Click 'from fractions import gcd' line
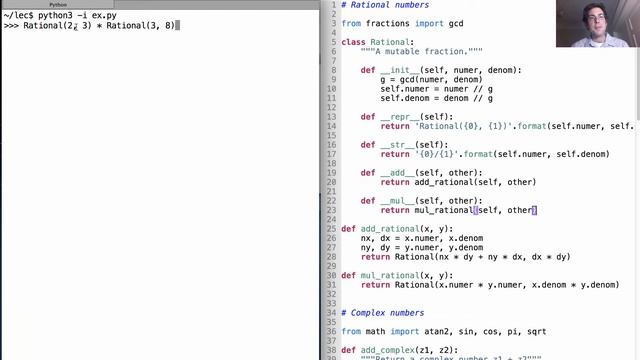This screenshot has width=640, height=360. pyautogui.click(x=402, y=24)
